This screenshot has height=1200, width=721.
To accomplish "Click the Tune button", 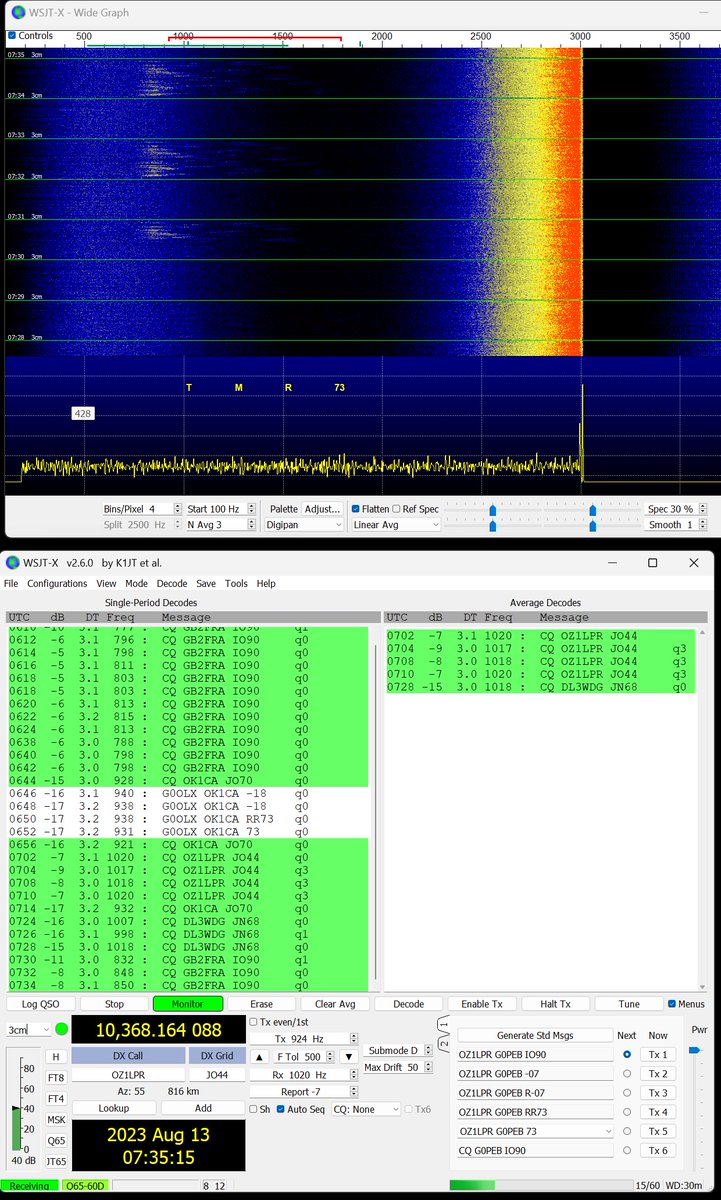I will [629, 1004].
